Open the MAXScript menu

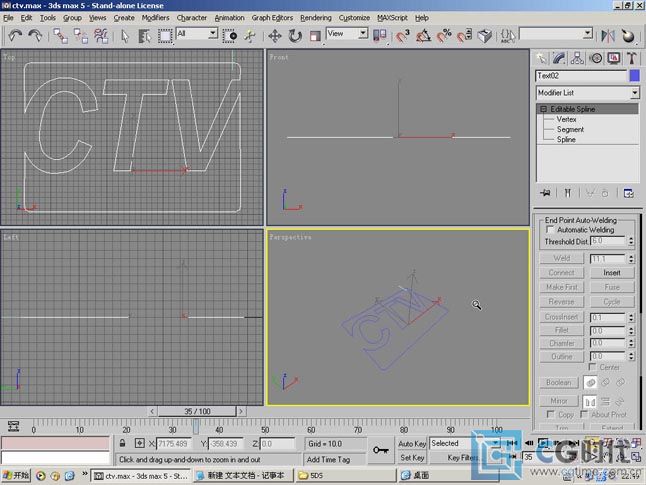(392, 18)
